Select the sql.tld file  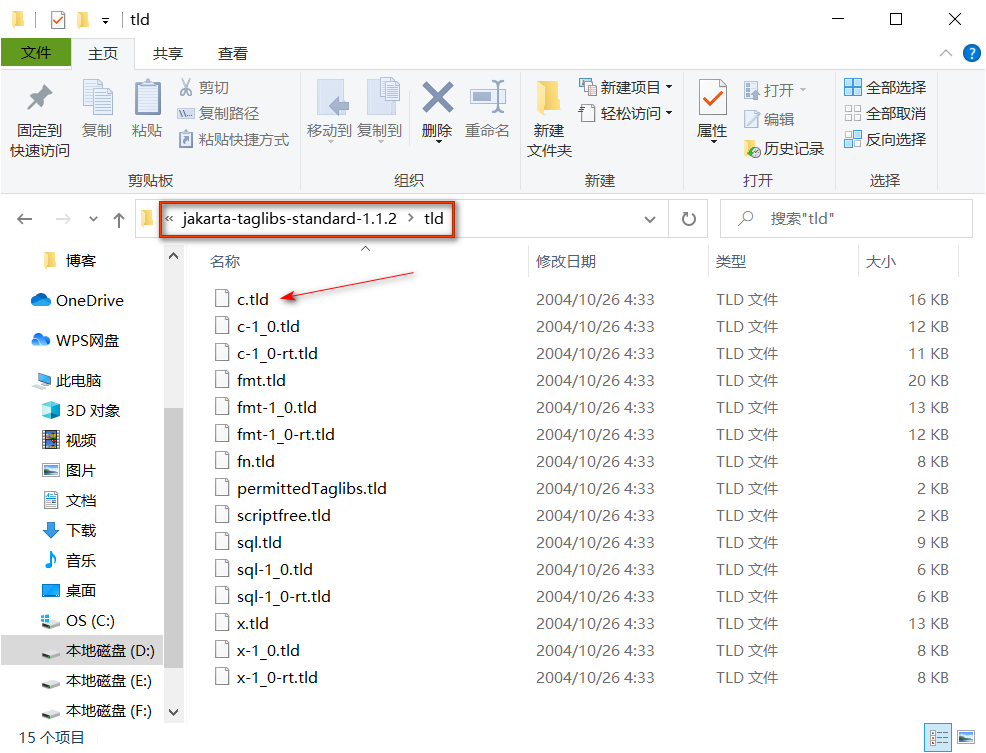[x=259, y=543]
